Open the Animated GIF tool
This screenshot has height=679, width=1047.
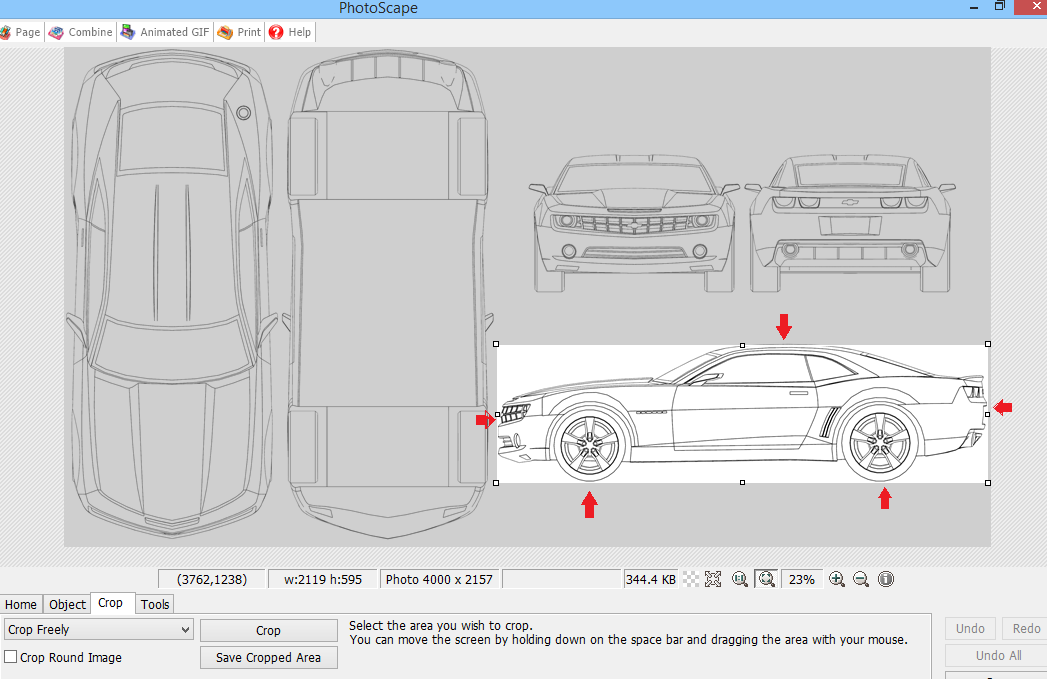tap(164, 31)
